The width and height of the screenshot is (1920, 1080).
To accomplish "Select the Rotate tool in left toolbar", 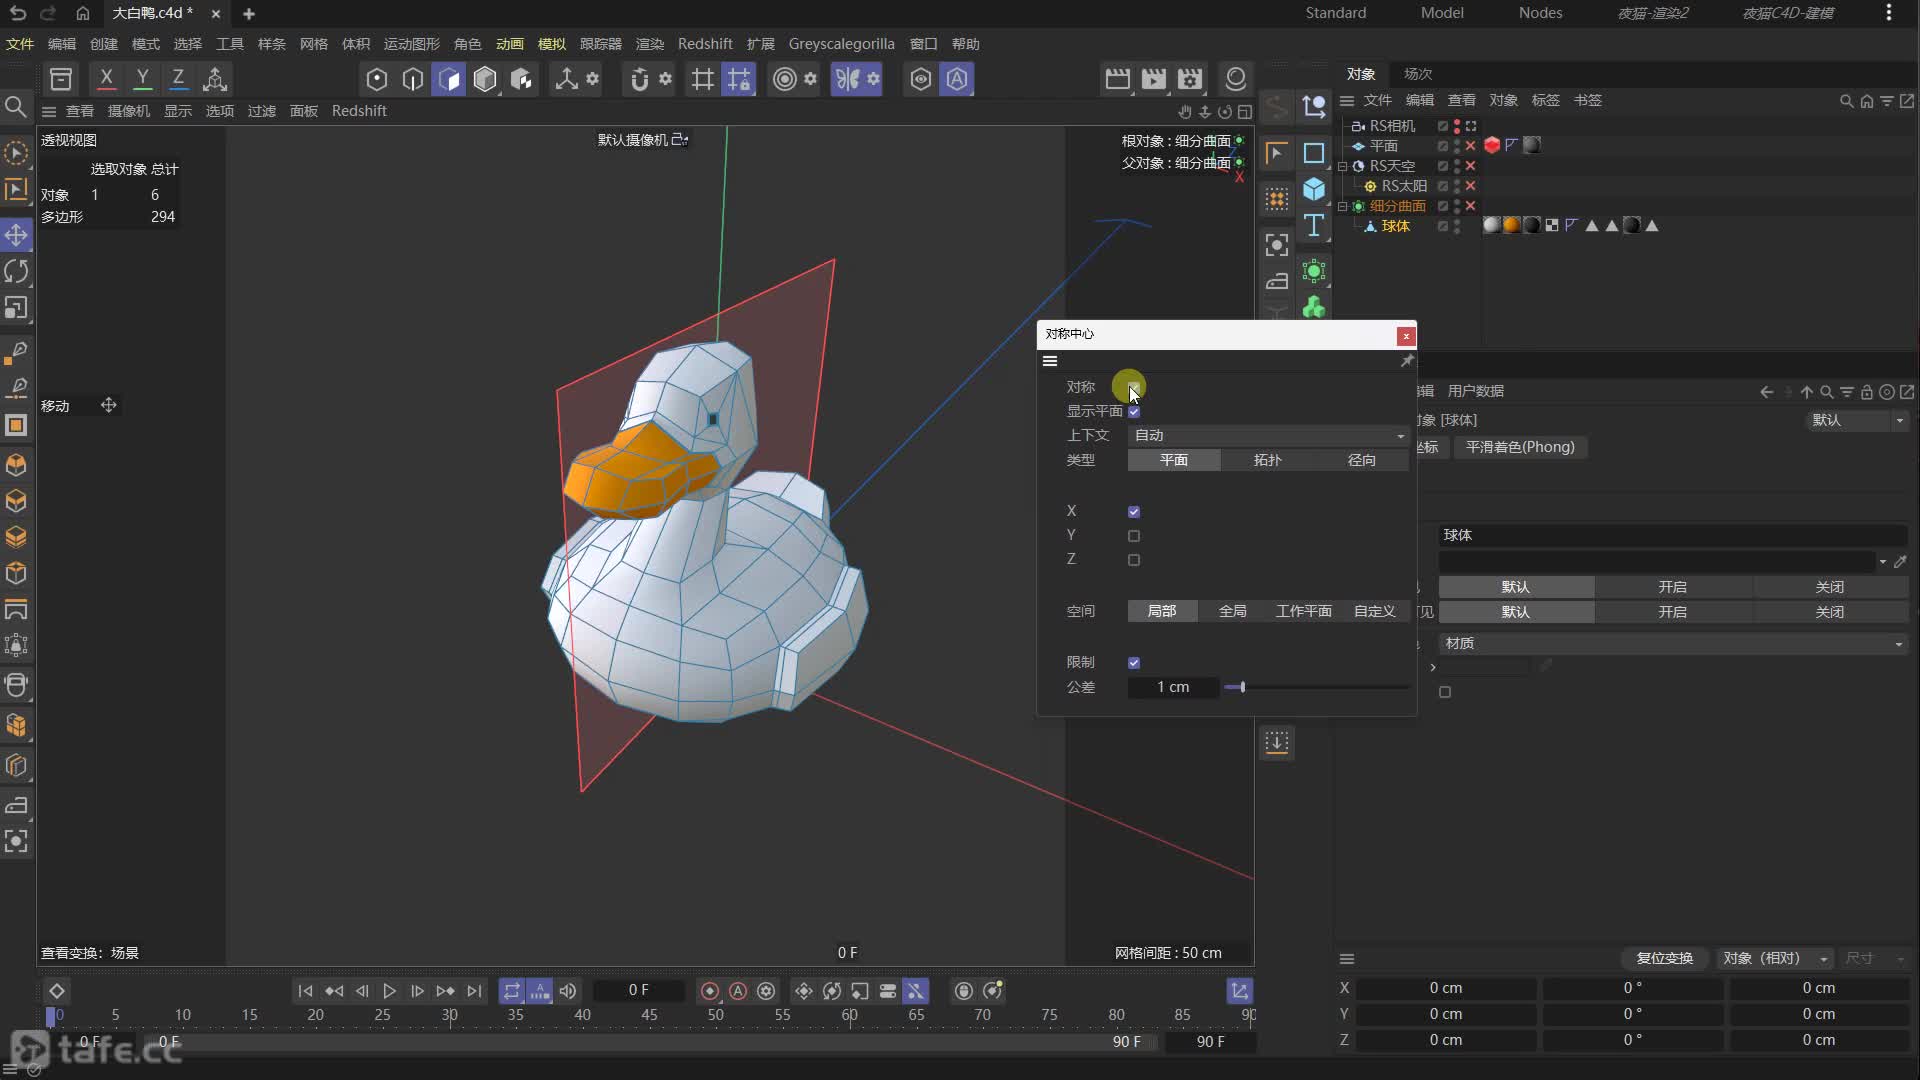I will click(16, 271).
